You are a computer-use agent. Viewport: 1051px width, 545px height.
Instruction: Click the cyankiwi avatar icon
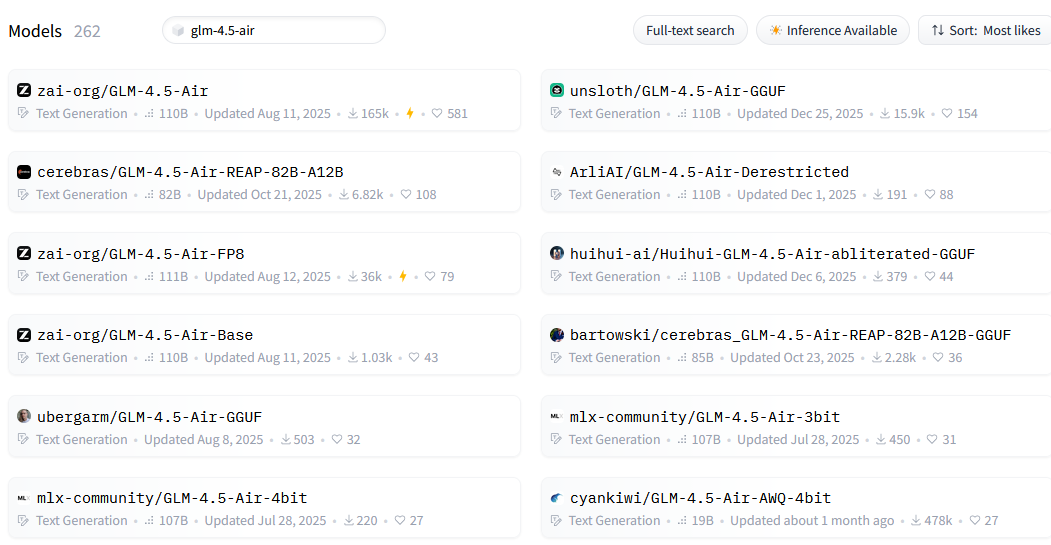click(x=557, y=498)
